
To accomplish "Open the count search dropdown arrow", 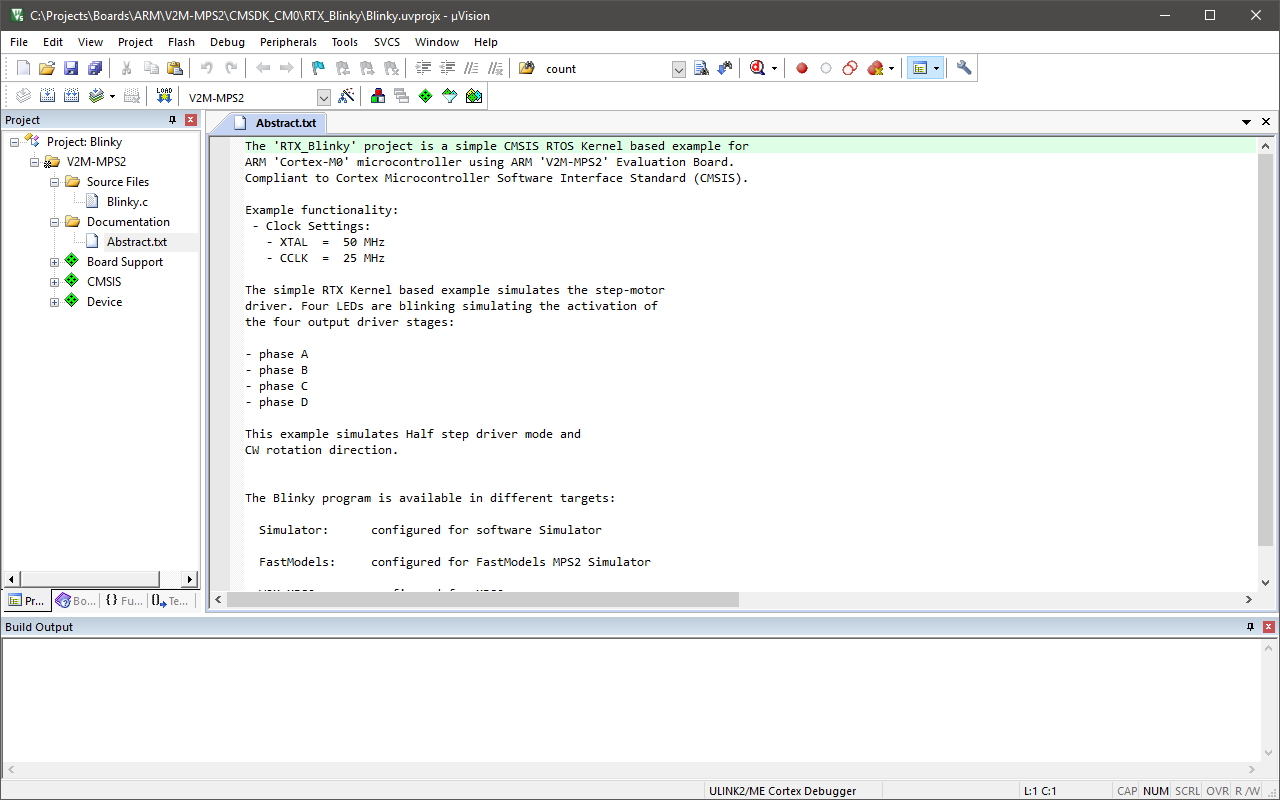I will click(679, 69).
